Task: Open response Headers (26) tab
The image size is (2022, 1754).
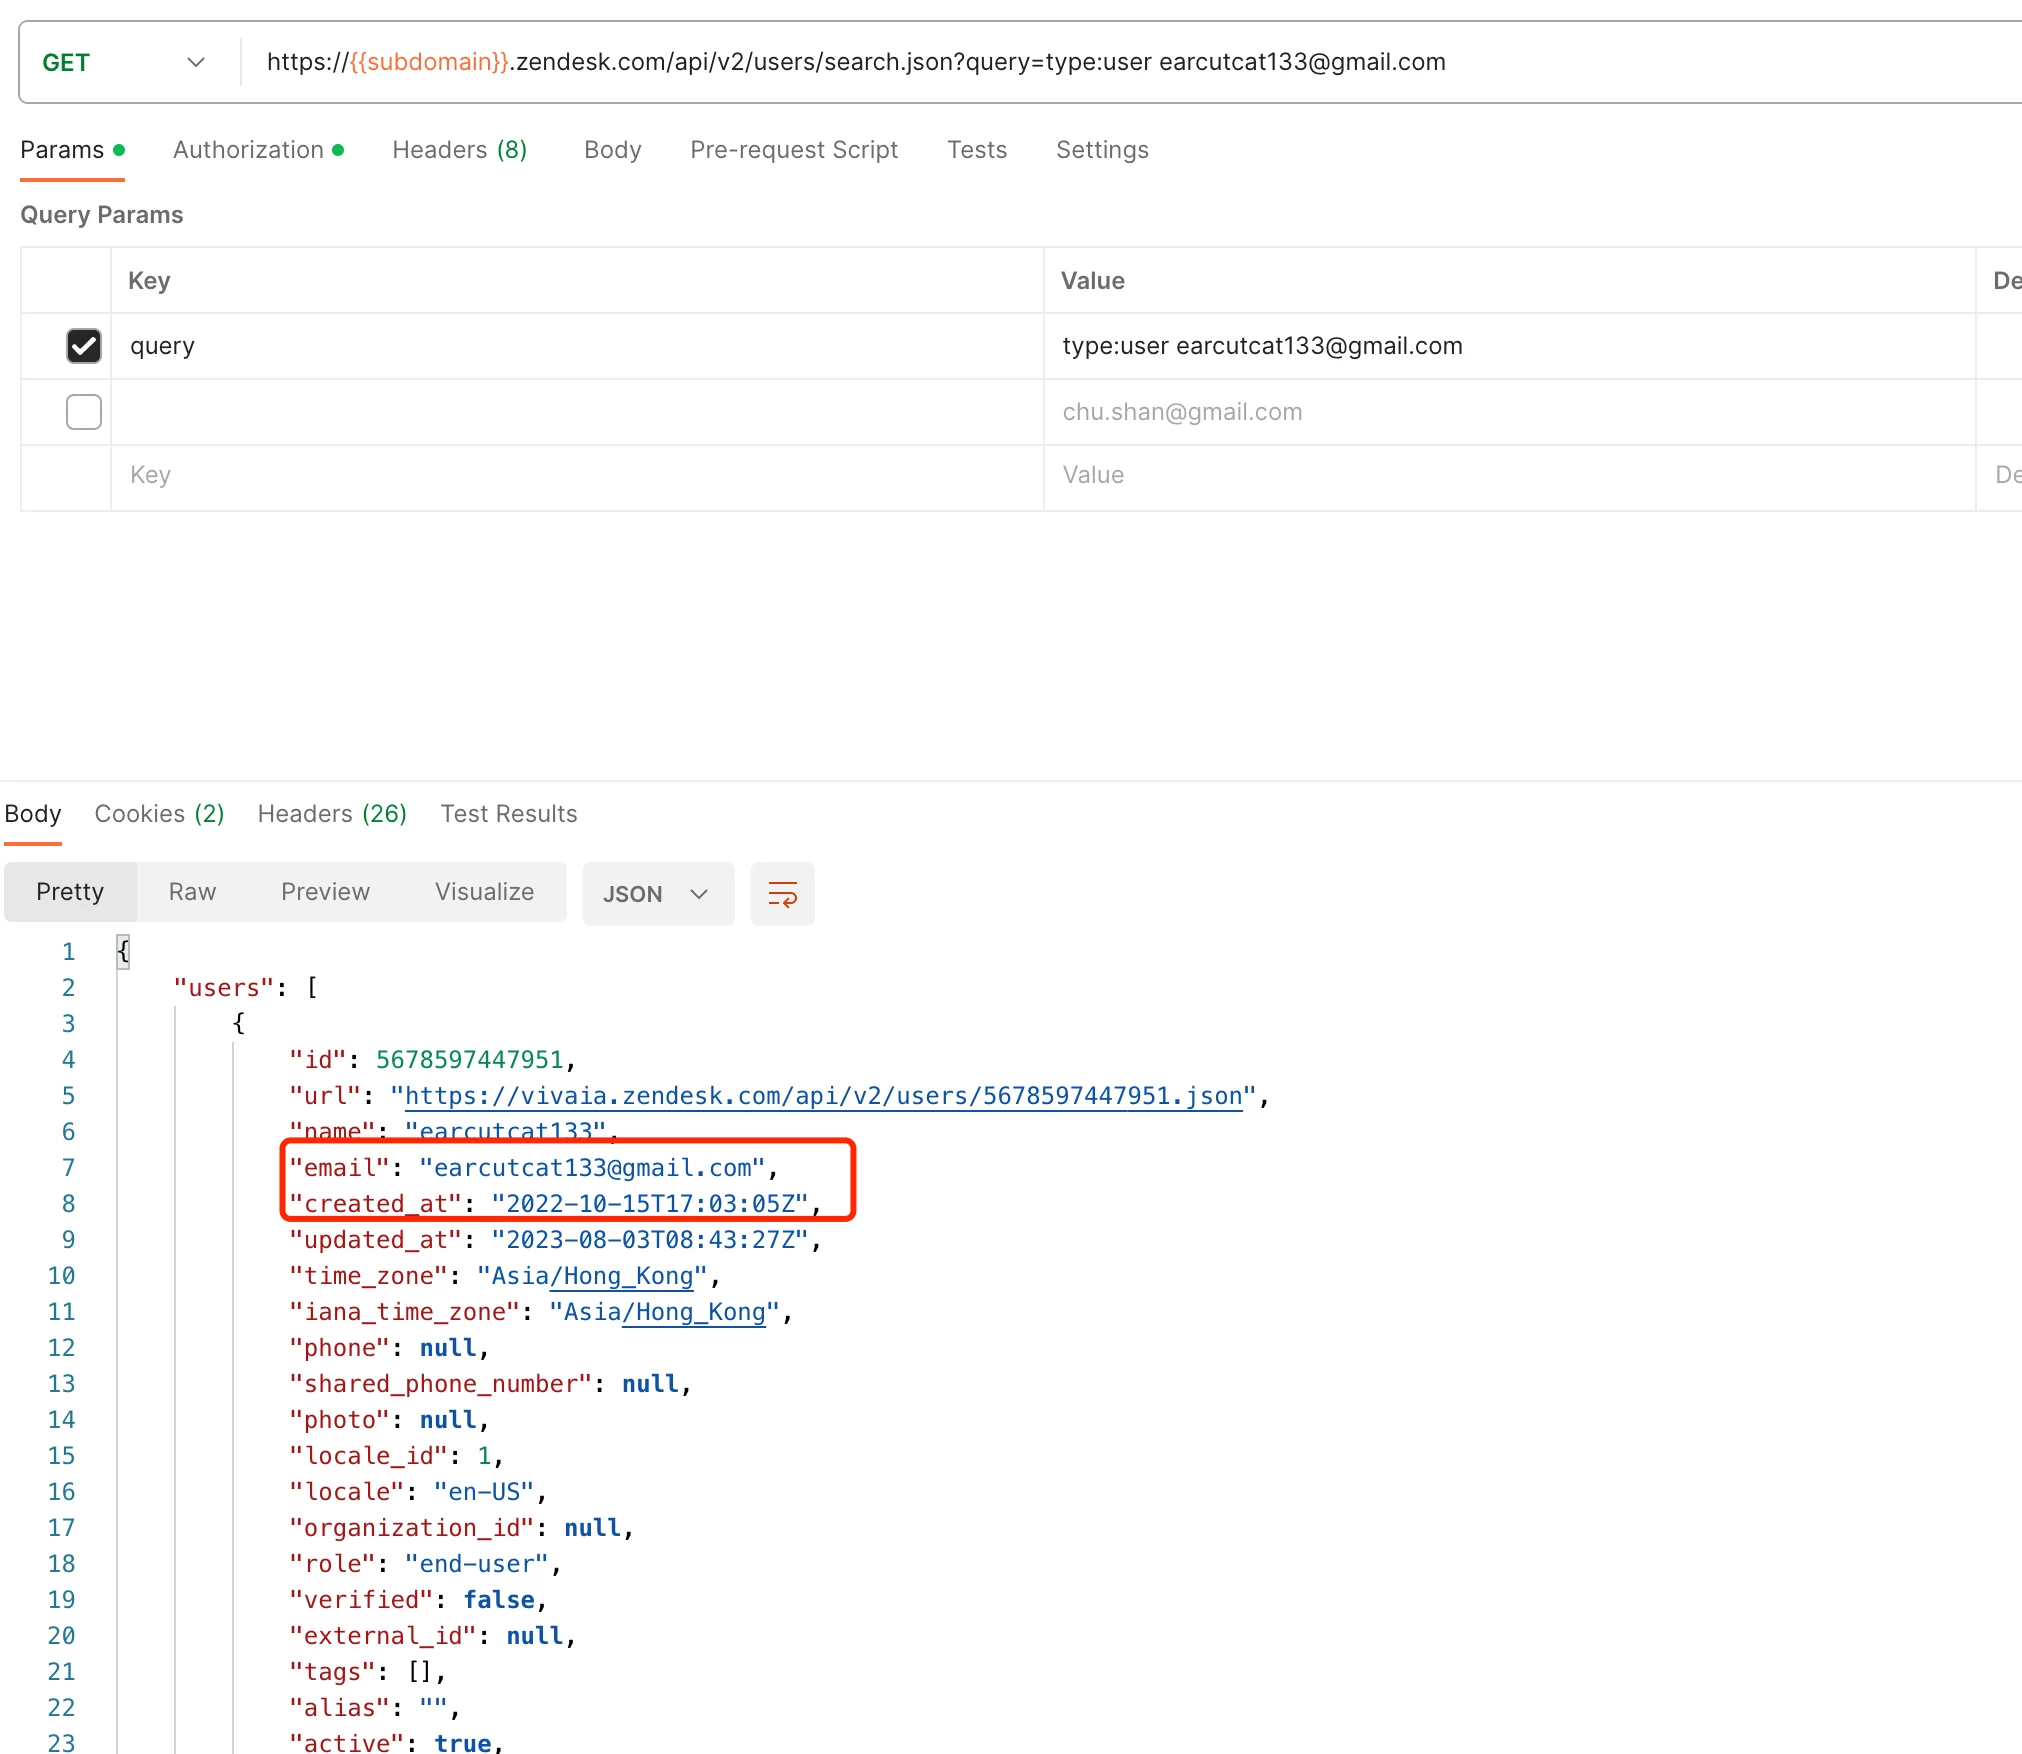Action: pos(332,814)
